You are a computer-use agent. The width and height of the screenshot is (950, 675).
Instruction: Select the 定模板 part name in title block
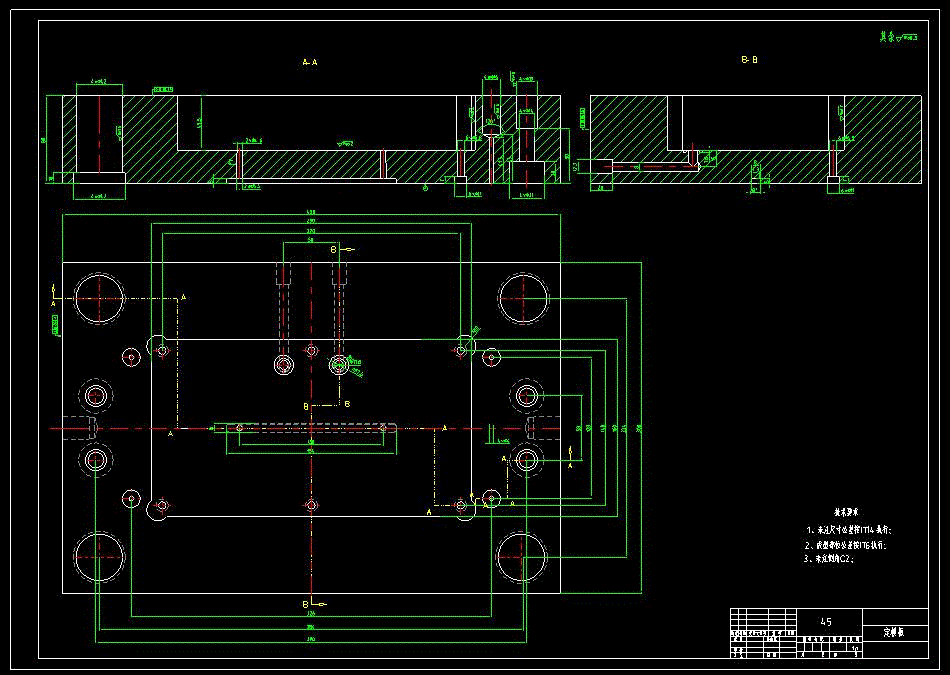894,632
